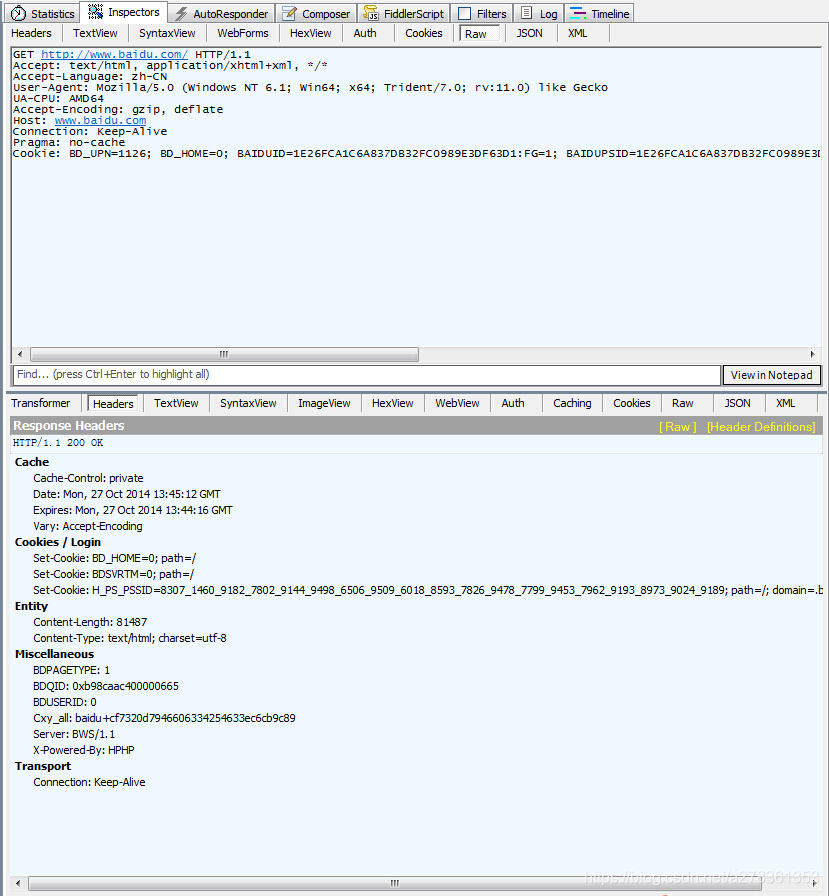Image resolution: width=829 pixels, height=896 pixels.
Task: Click request pane scroll left arrow
Action: click(x=20, y=354)
